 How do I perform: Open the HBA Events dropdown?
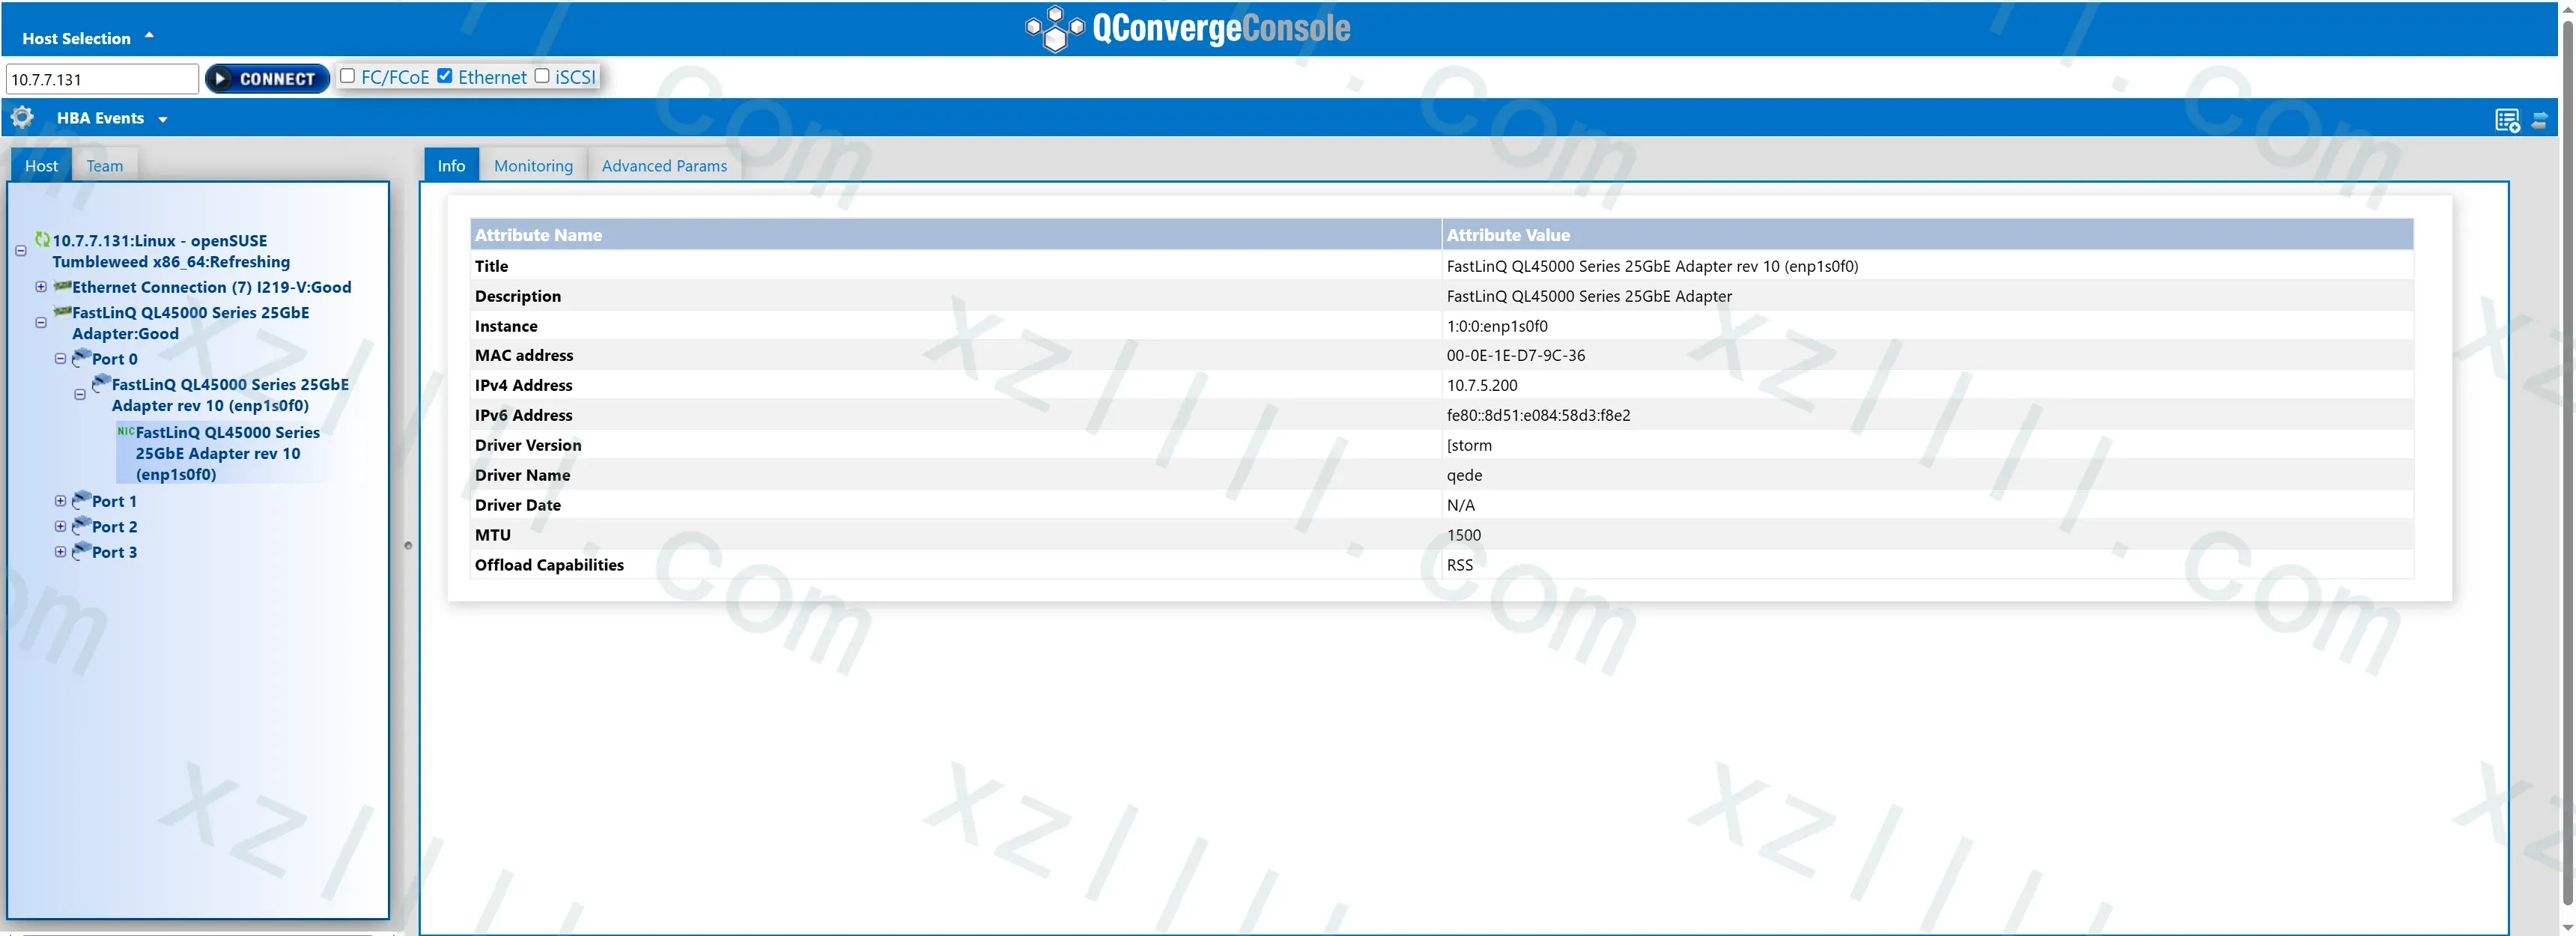pos(163,118)
